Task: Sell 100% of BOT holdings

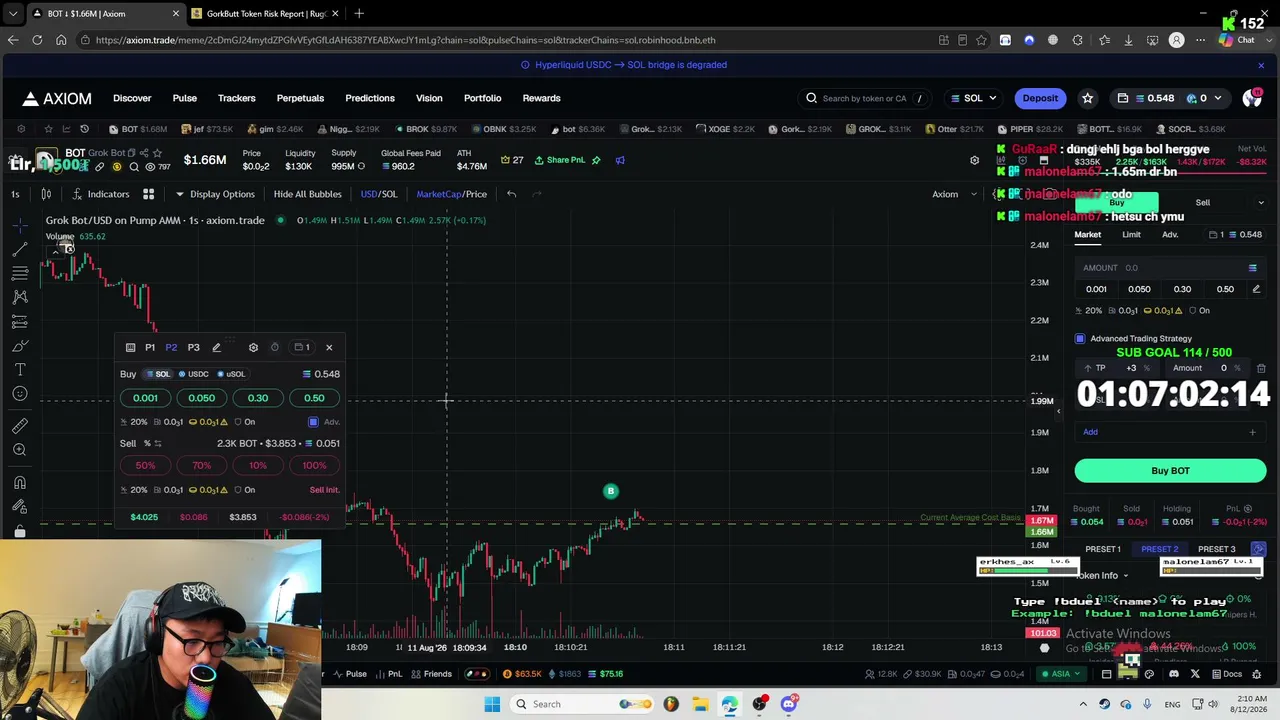Action: 314,465
